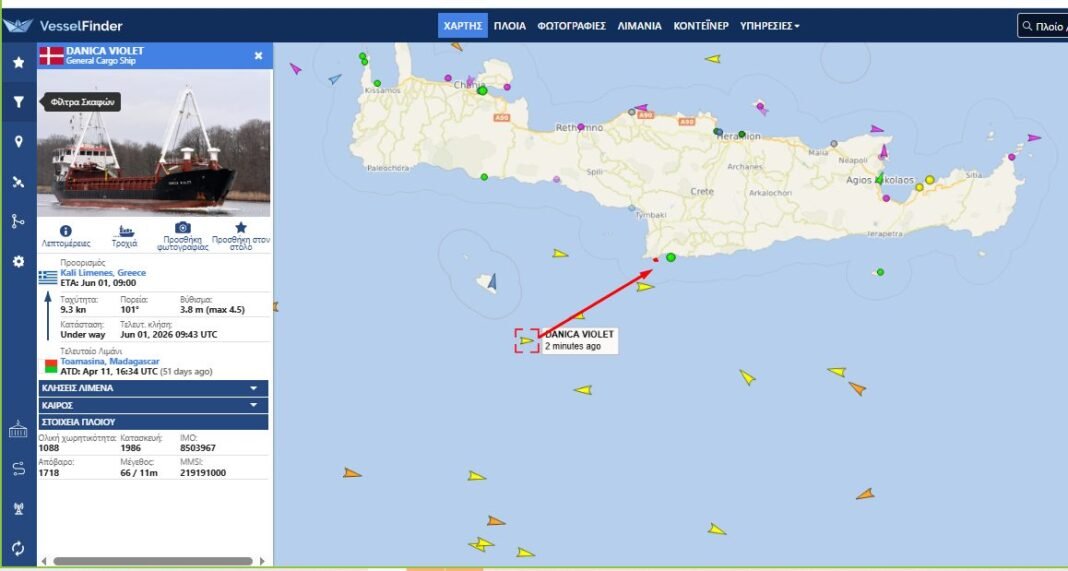
Task: Collapse the ΣΤΟΙΧΕΙΑ ΠΛΟΙΟΥ section
Action: [x=153, y=422]
